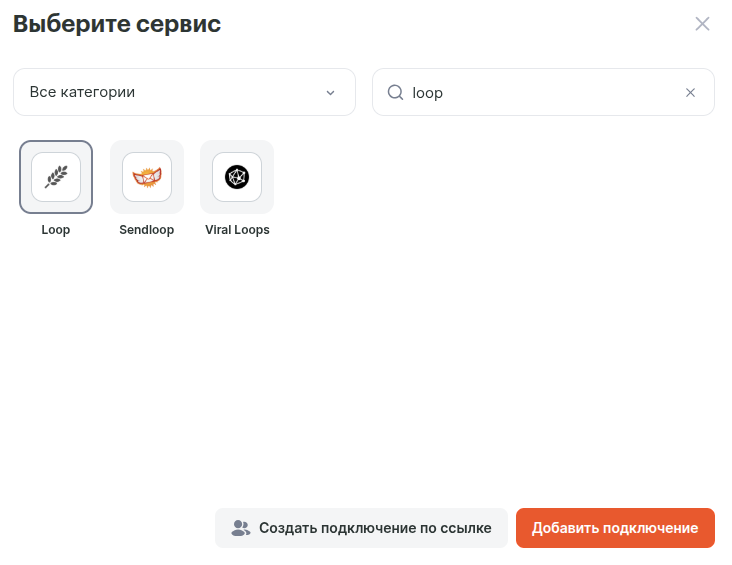
Task: Click the "Sendloop" service name label
Action: [147, 230]
